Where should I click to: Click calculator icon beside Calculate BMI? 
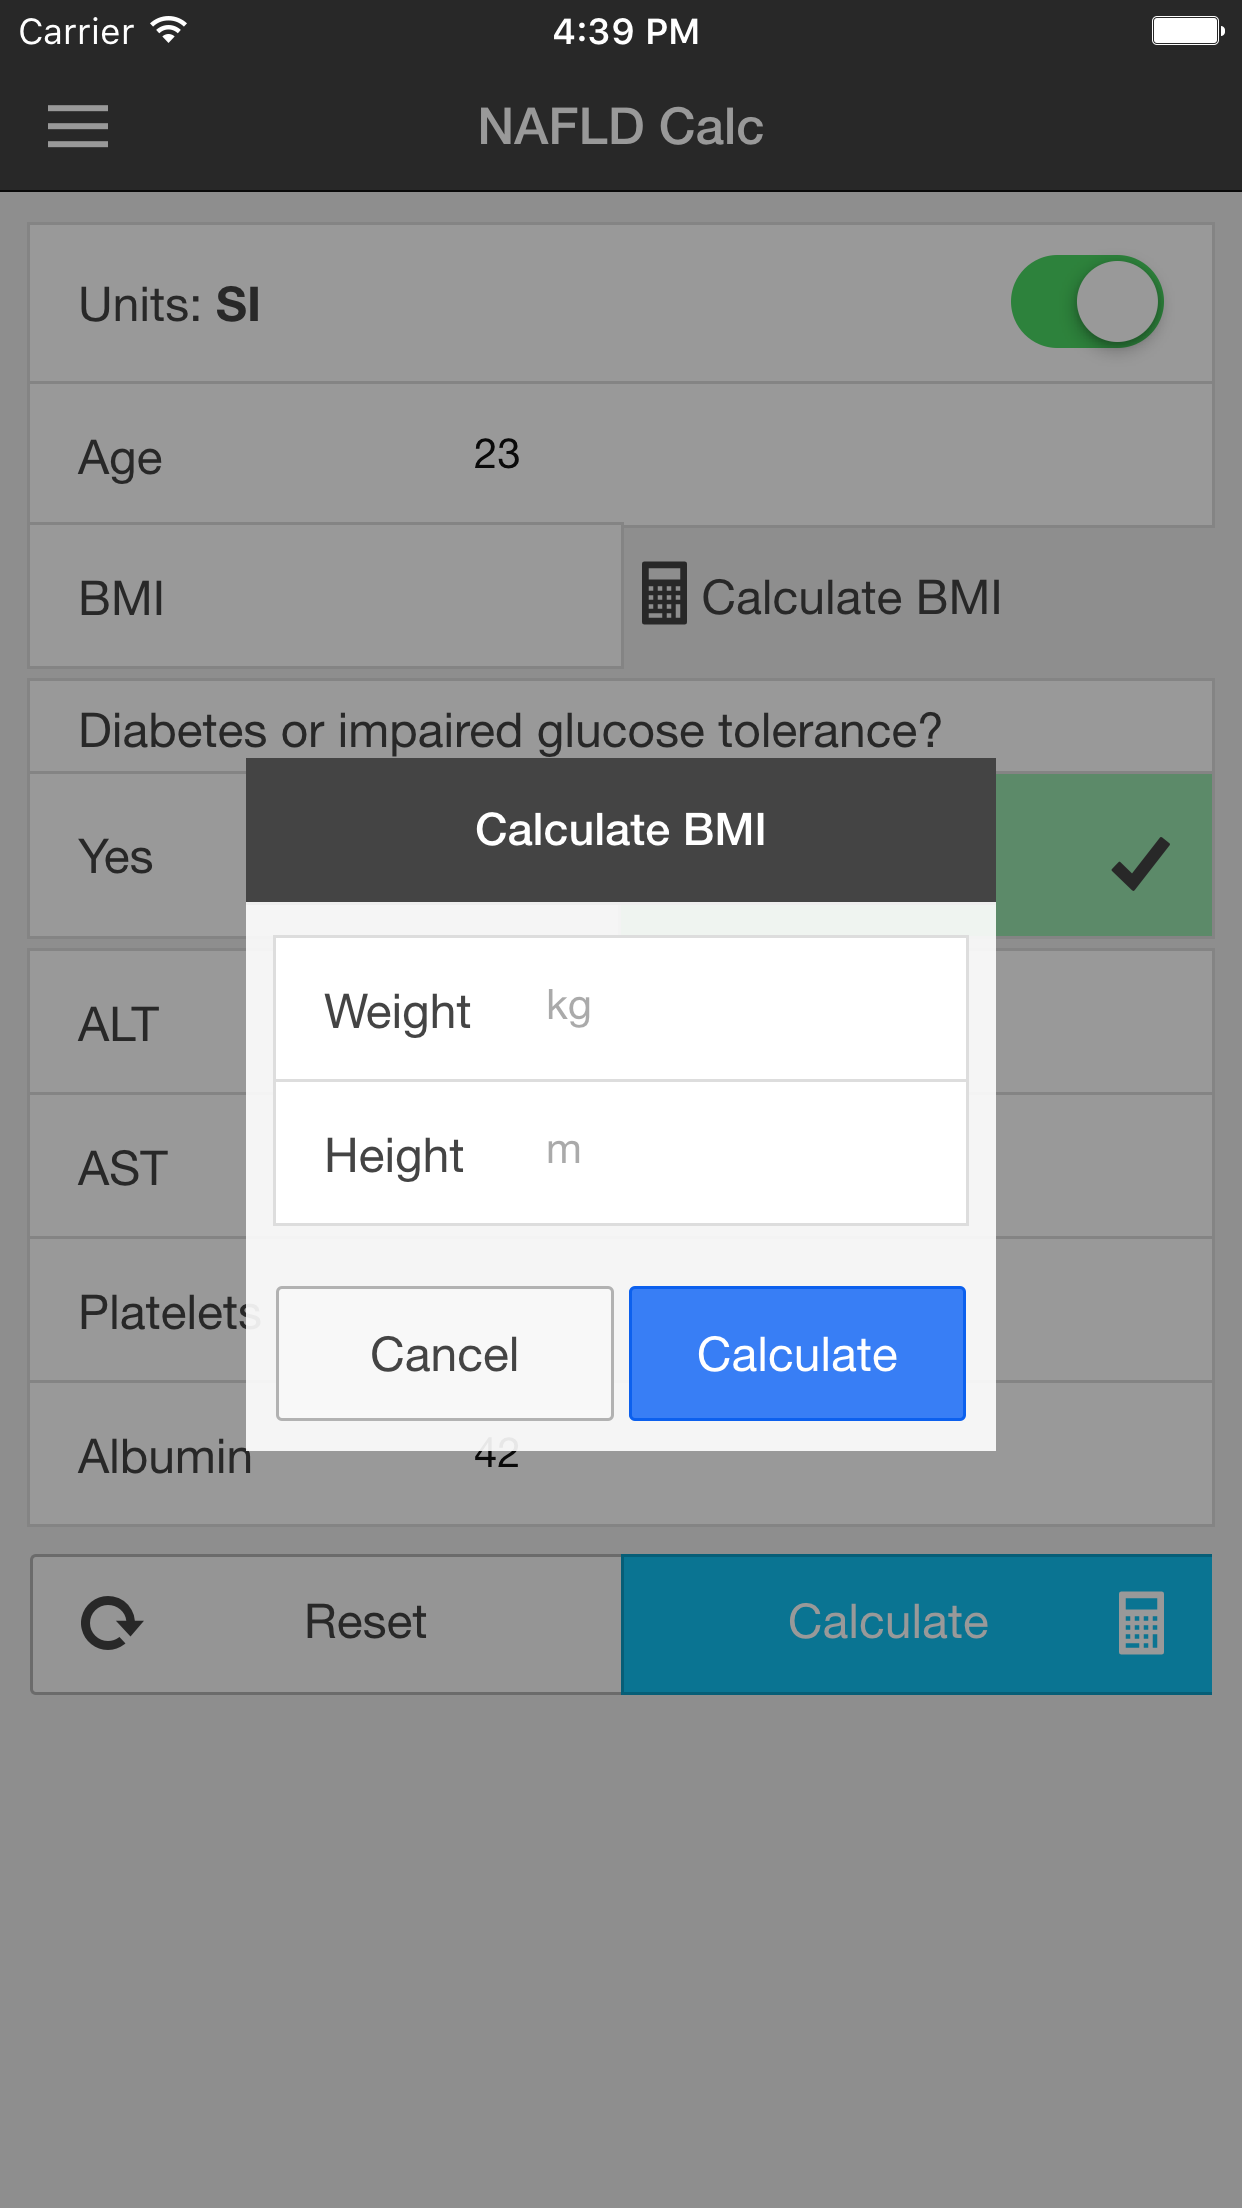tap(664, 594)
